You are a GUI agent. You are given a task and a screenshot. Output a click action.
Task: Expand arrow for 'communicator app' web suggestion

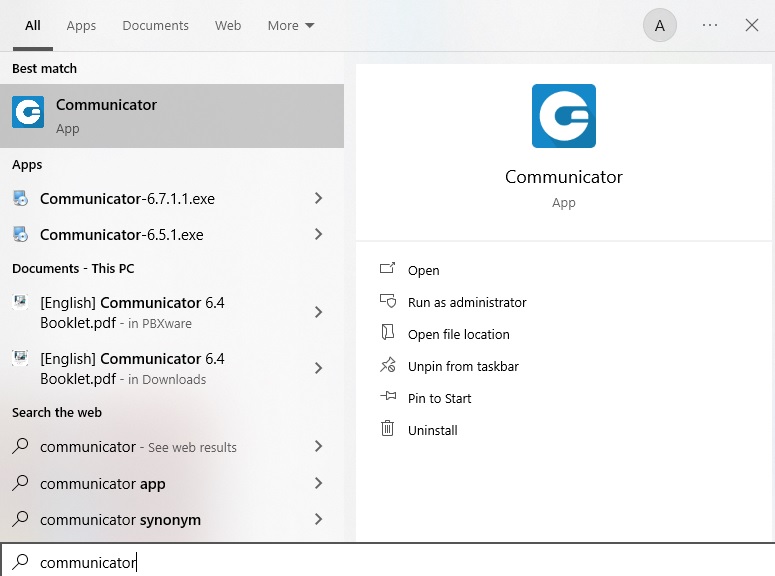[319, 484]
